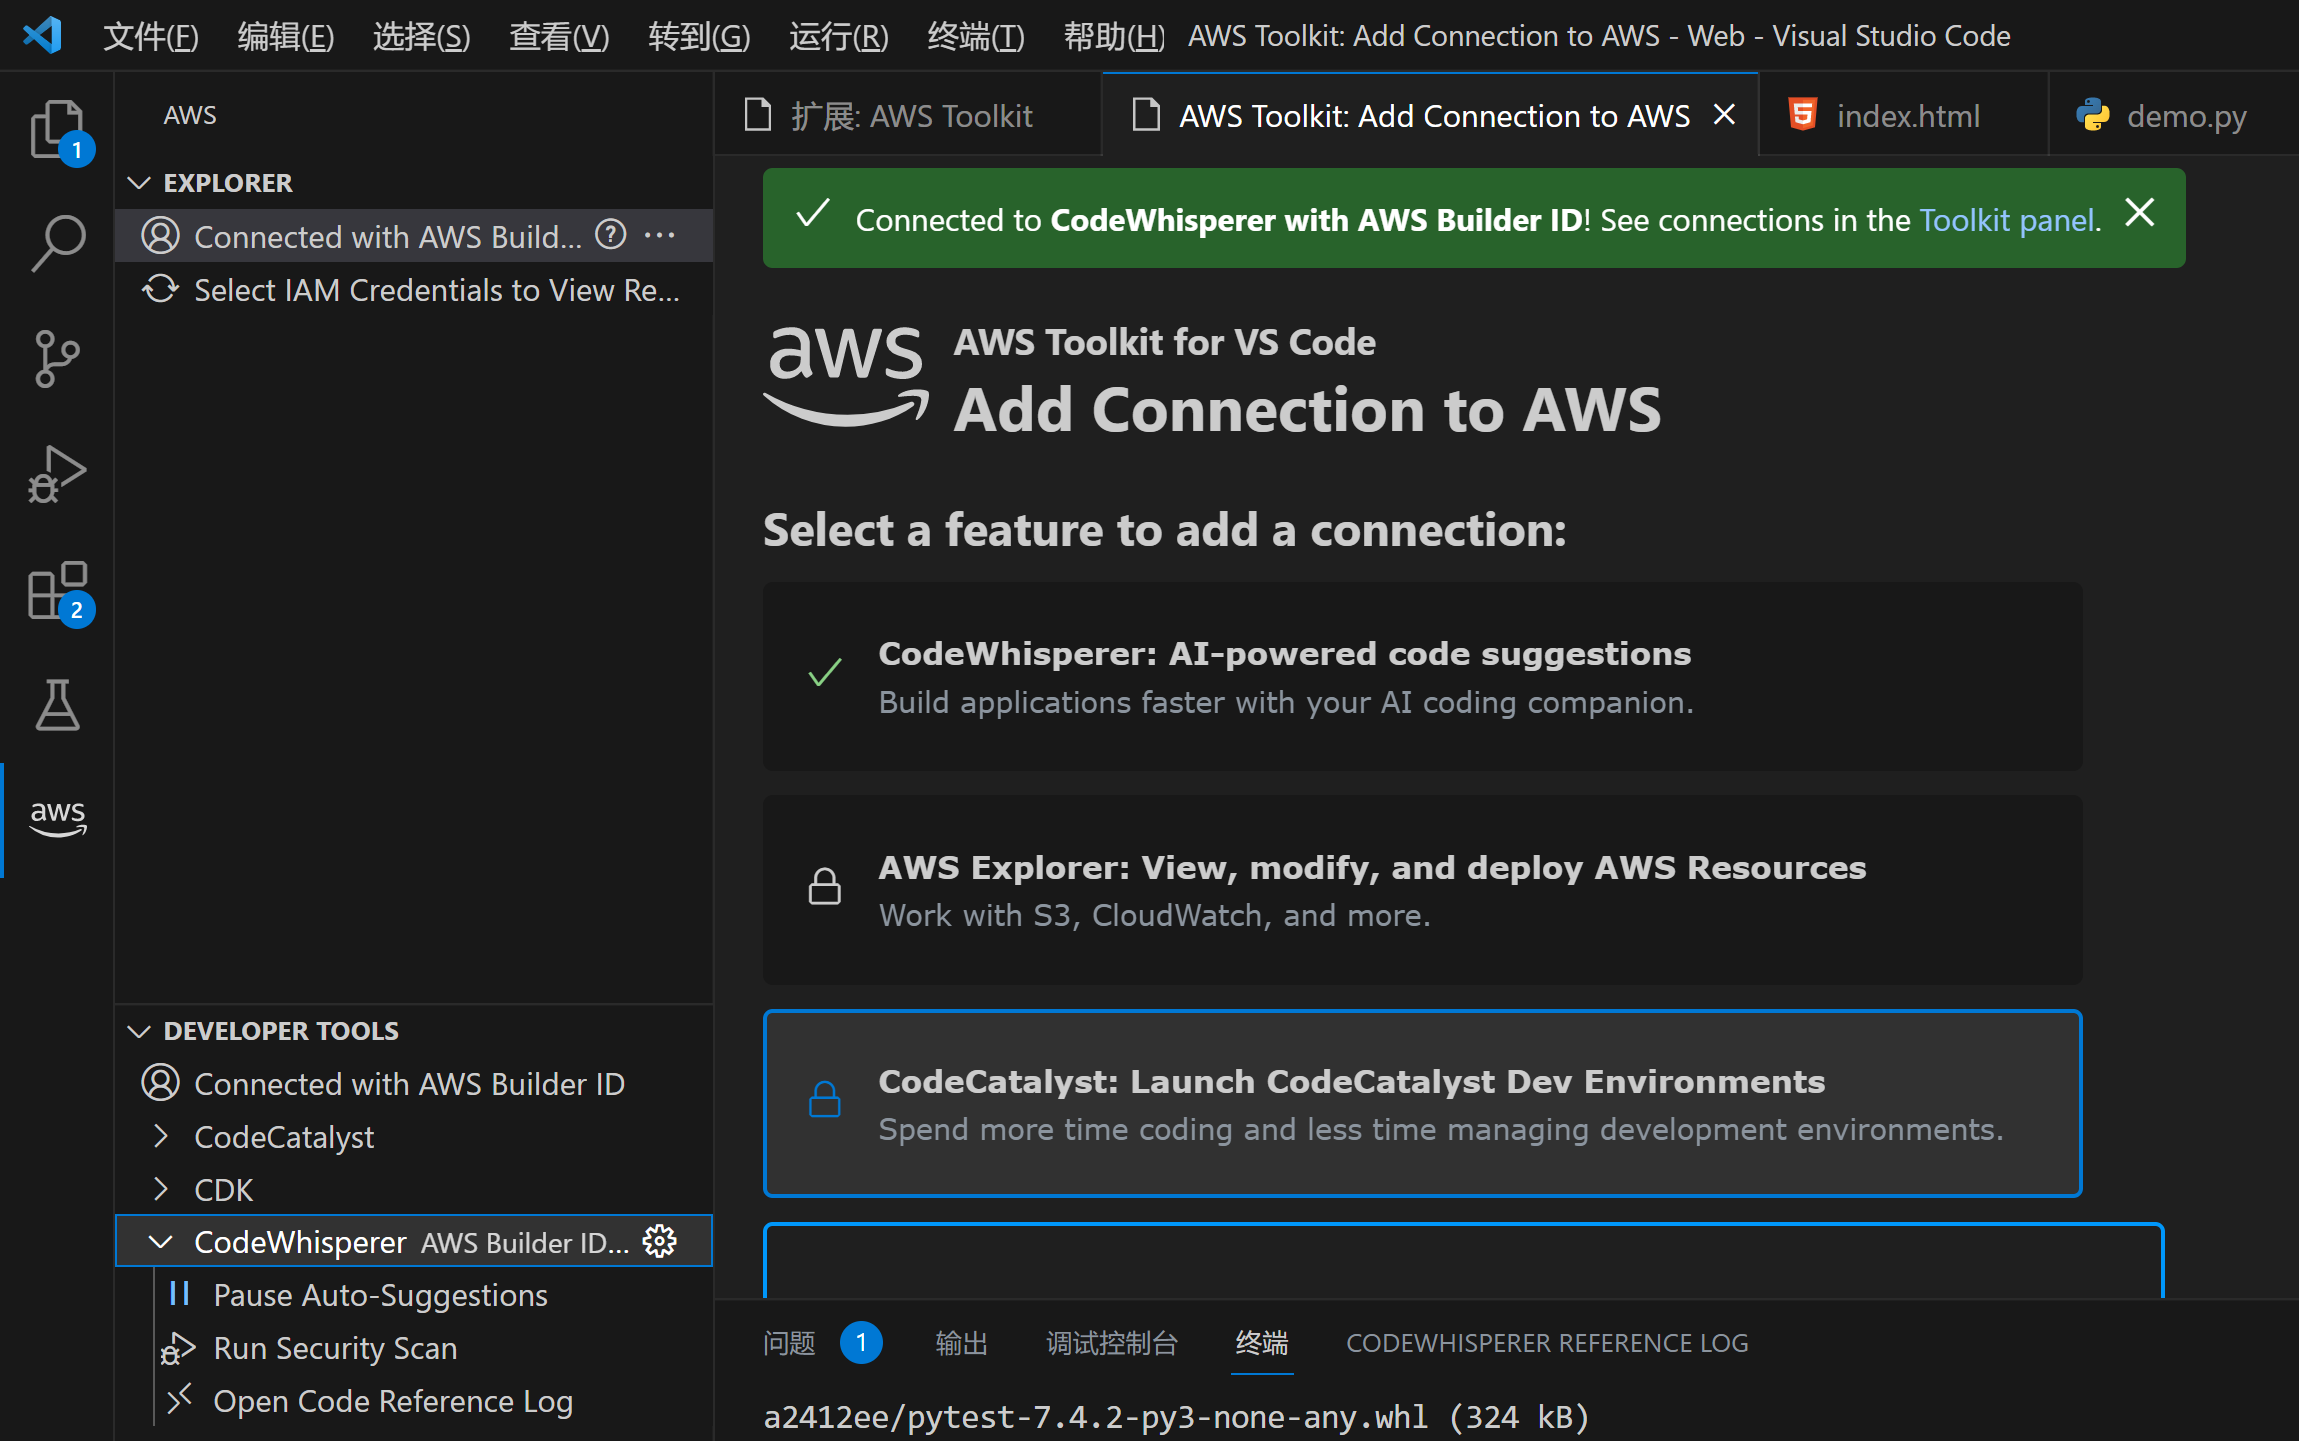Click the Toolkit panel link
Image resolution: width=2299 pixels, height=1441 pixels.
coord(2007,220)
